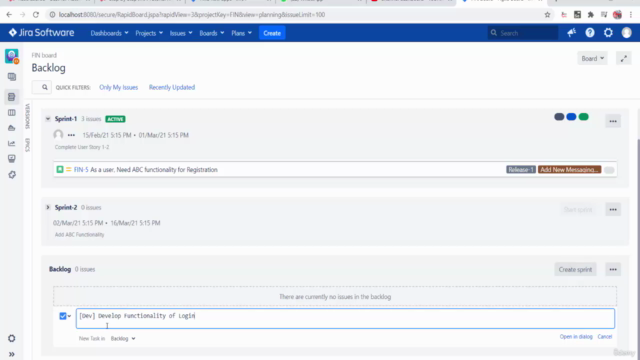This screenshot has height=360, width=640.
Task: Open the Reports chart sidebar icon
Action: point(11,143)
